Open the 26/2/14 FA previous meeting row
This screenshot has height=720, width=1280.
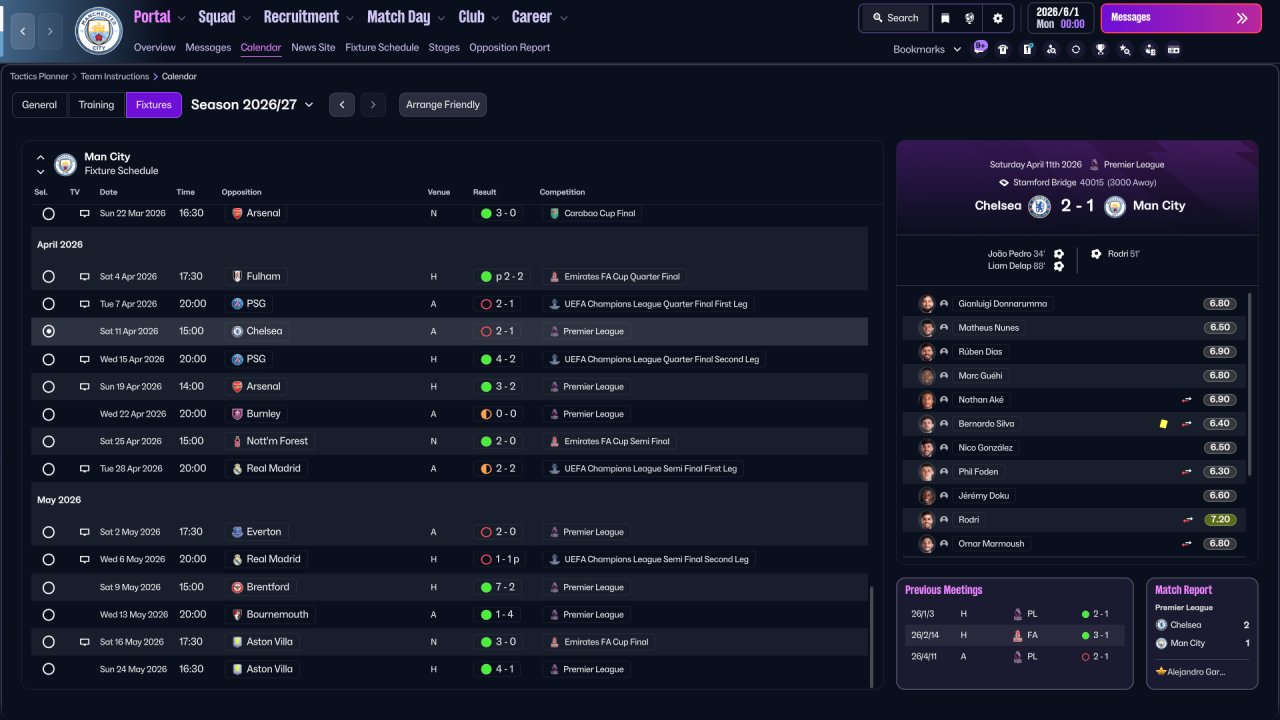coord(1015,635)
